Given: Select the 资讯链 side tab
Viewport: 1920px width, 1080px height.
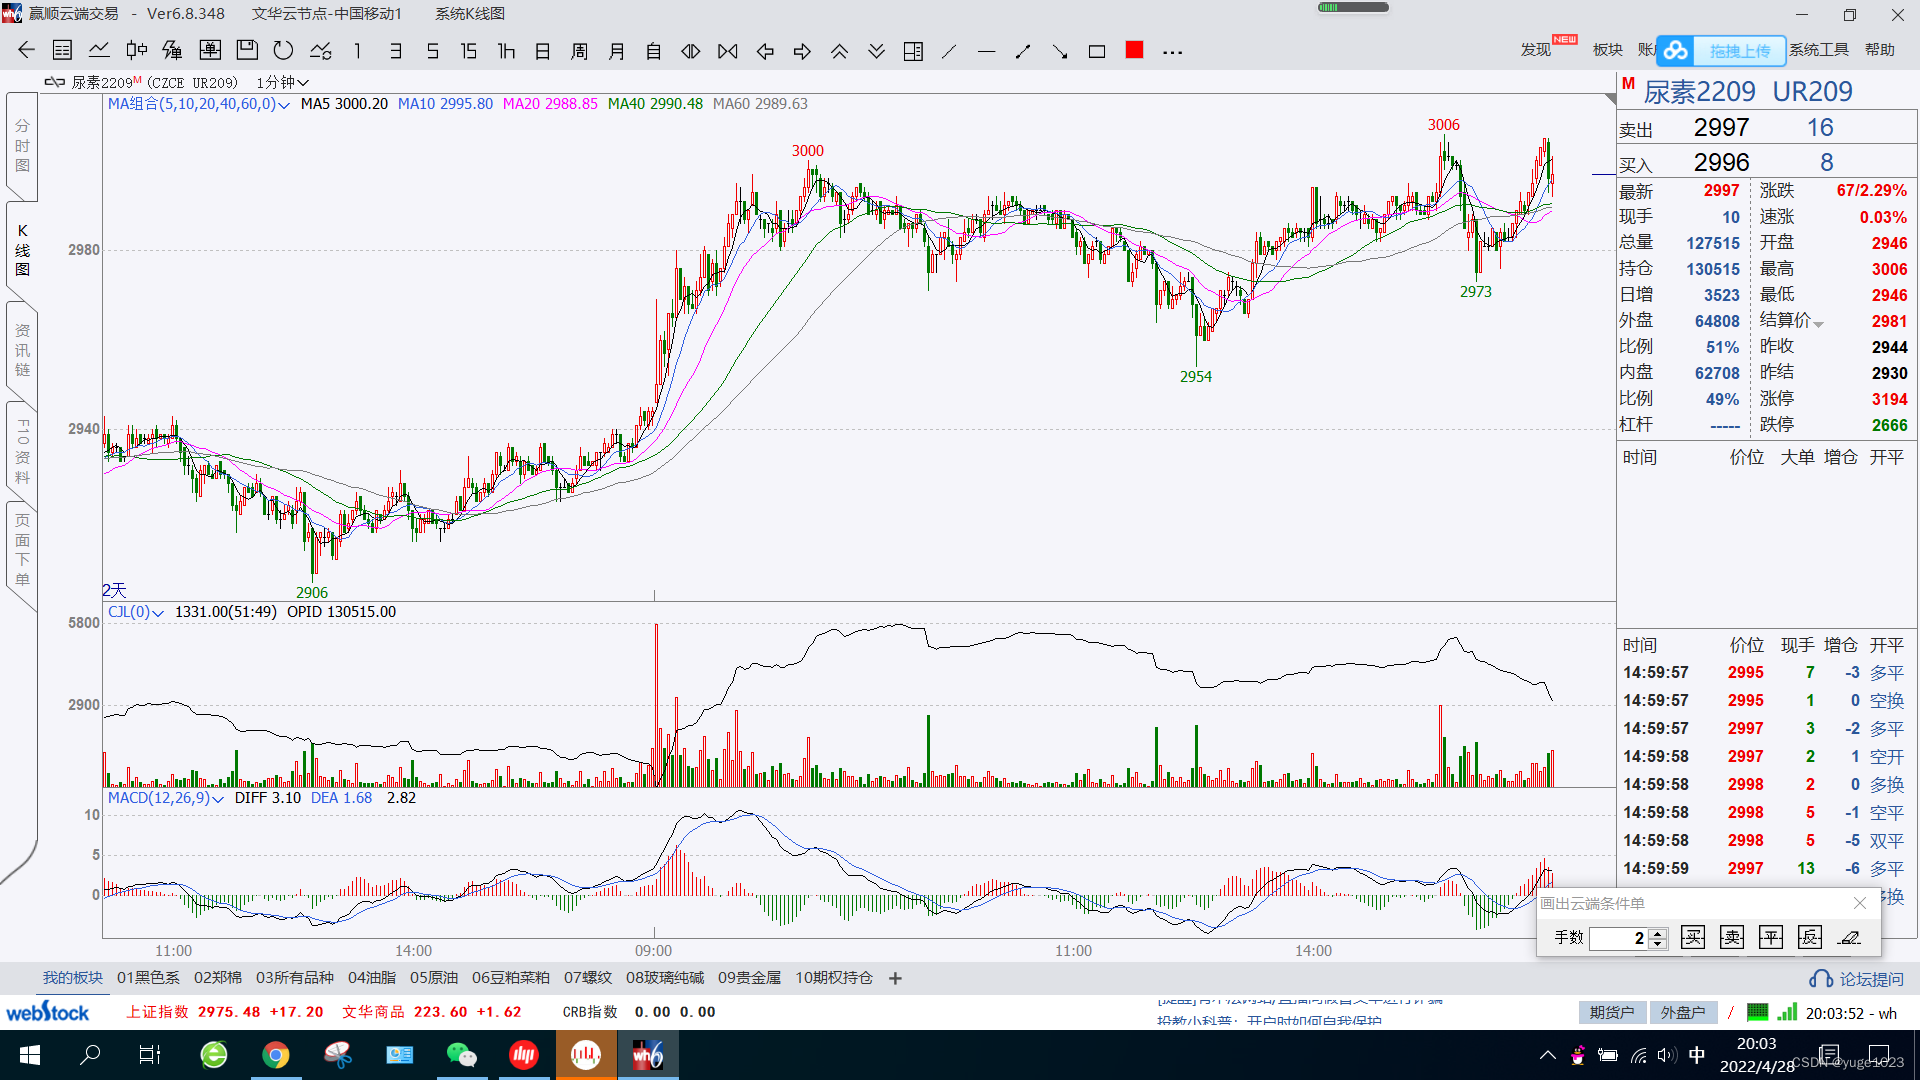Looking at the screenshot, I should (x=22, y=350).
